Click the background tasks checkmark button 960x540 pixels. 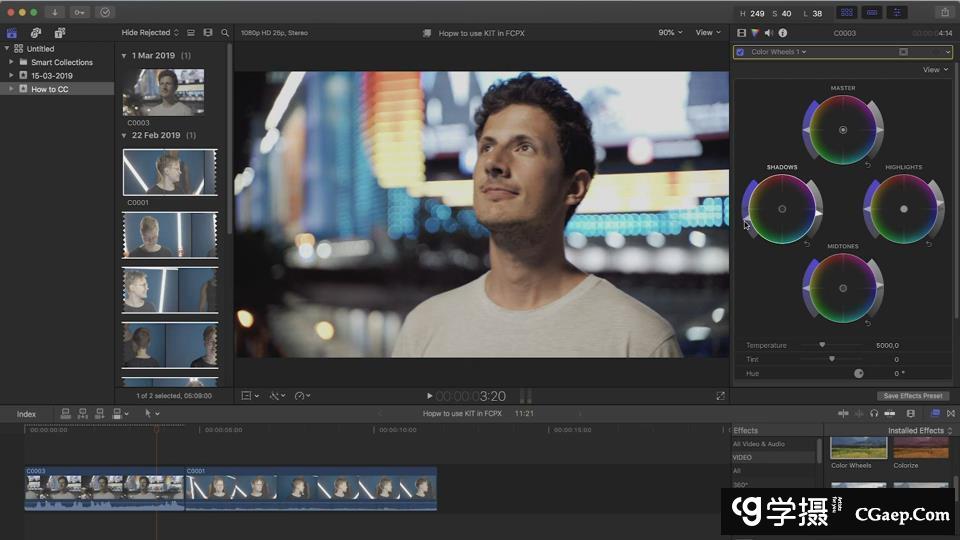tap(106, 12)
